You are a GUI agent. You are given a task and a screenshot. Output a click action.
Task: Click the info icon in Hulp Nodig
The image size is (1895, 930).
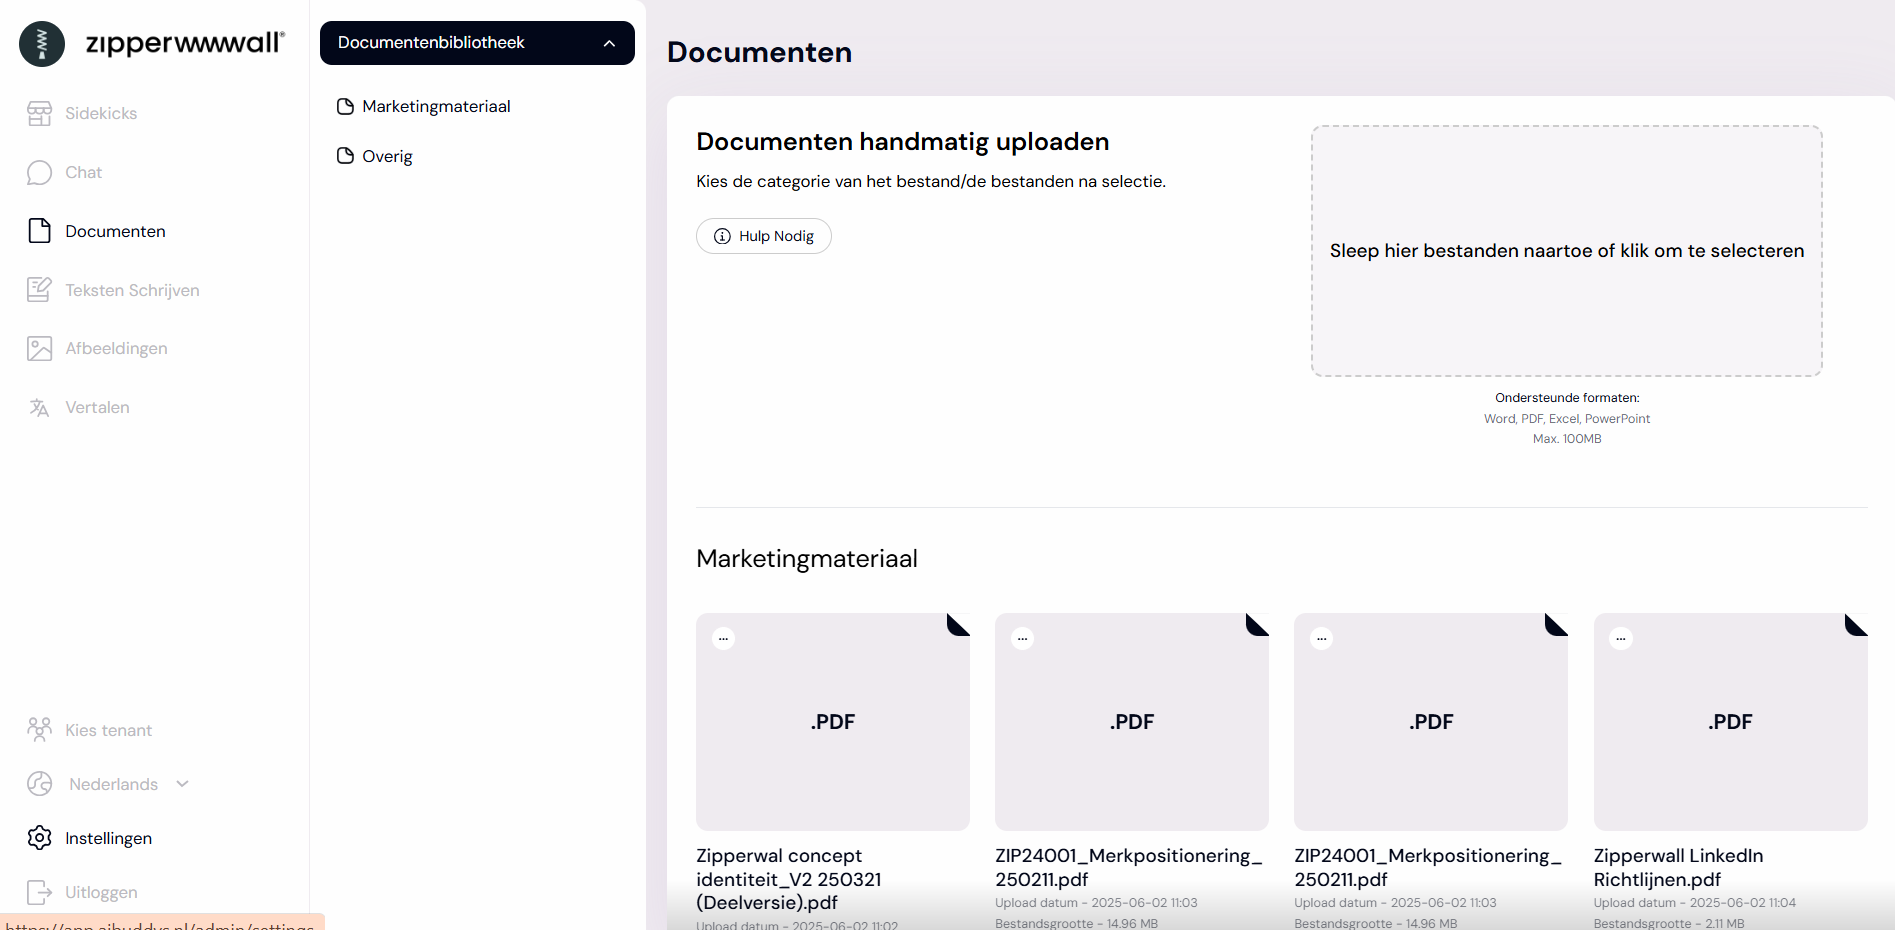pyautogui.click(x=722, y=236)
